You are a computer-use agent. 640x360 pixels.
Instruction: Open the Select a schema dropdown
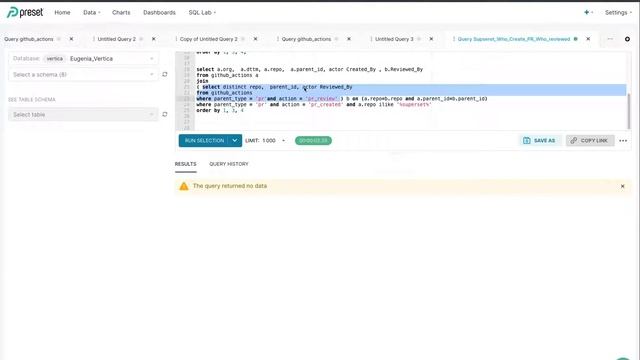click(x=83, y=75)
